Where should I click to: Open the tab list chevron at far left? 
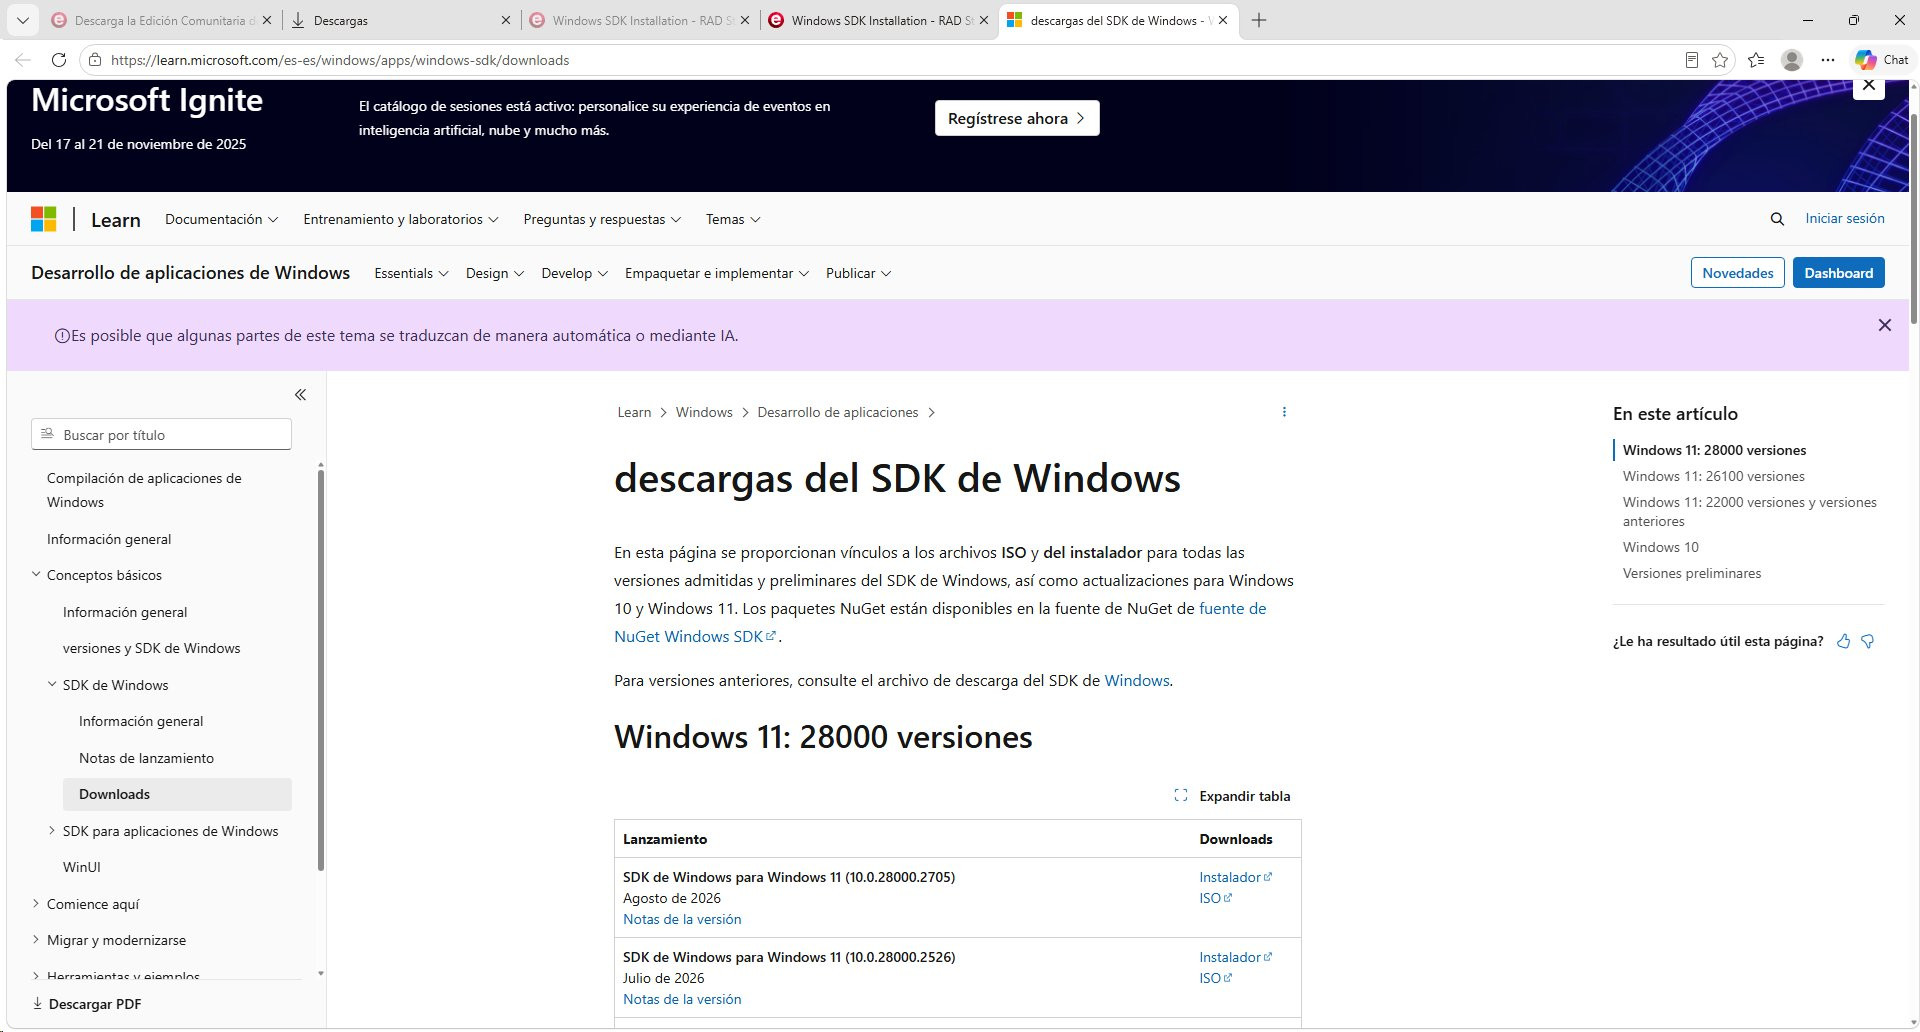coord(22,20)
